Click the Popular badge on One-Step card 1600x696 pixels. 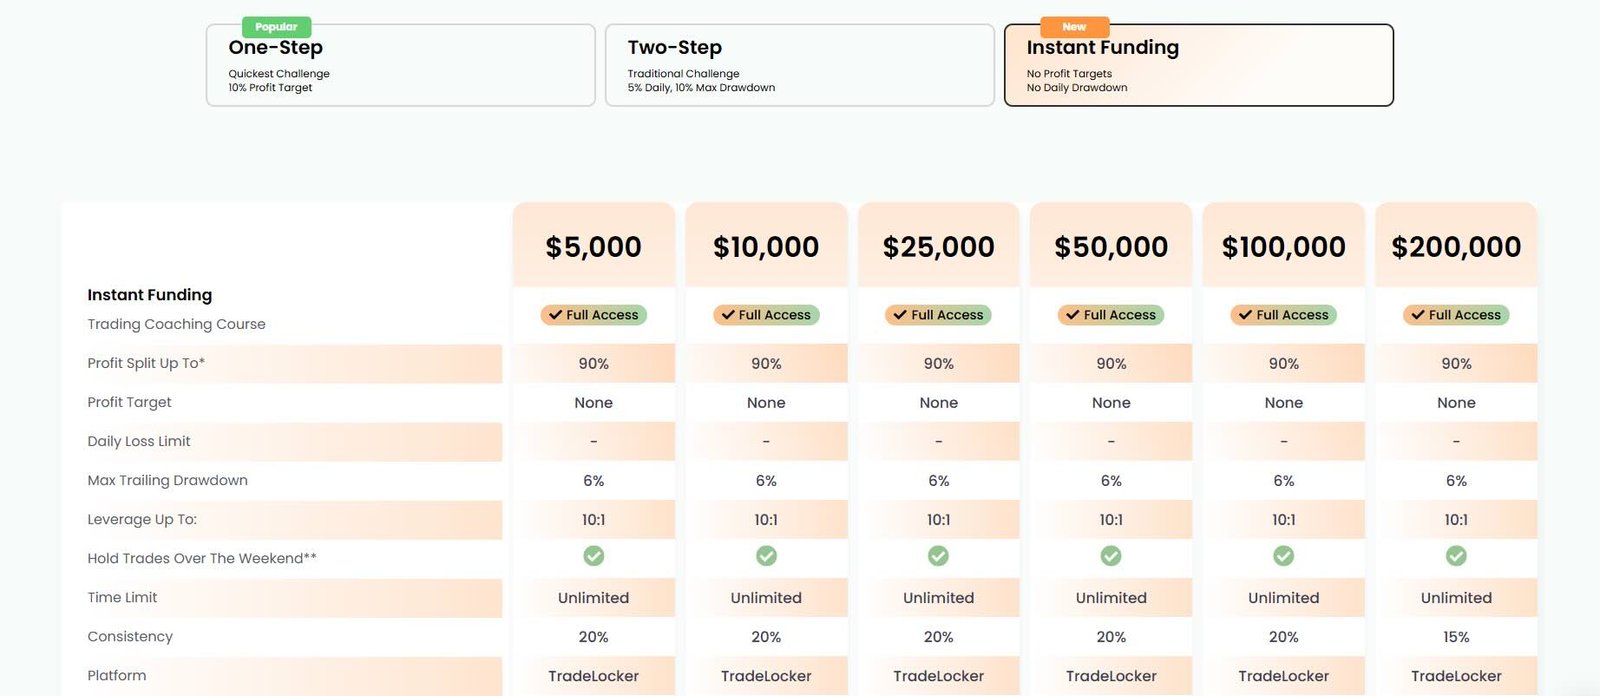(x=277, y=26)
